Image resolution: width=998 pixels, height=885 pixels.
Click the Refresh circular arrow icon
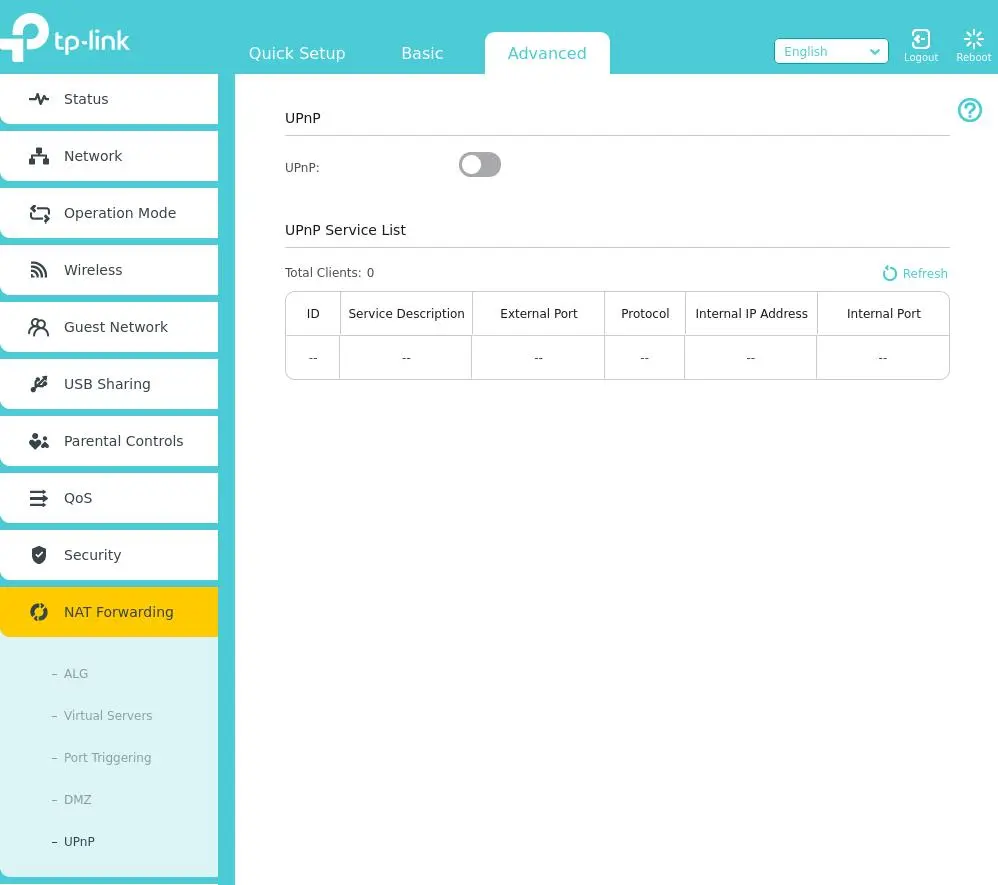pyautogui.click(x=889, y=273)
